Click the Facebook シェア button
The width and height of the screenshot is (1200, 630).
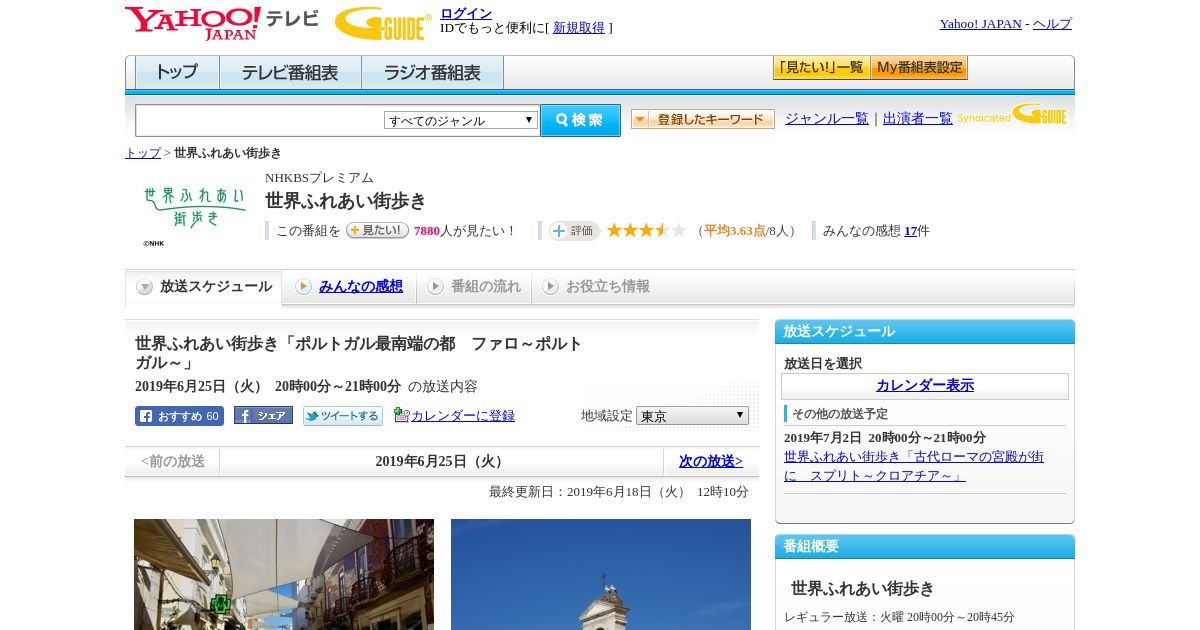(x=263, y=416)
